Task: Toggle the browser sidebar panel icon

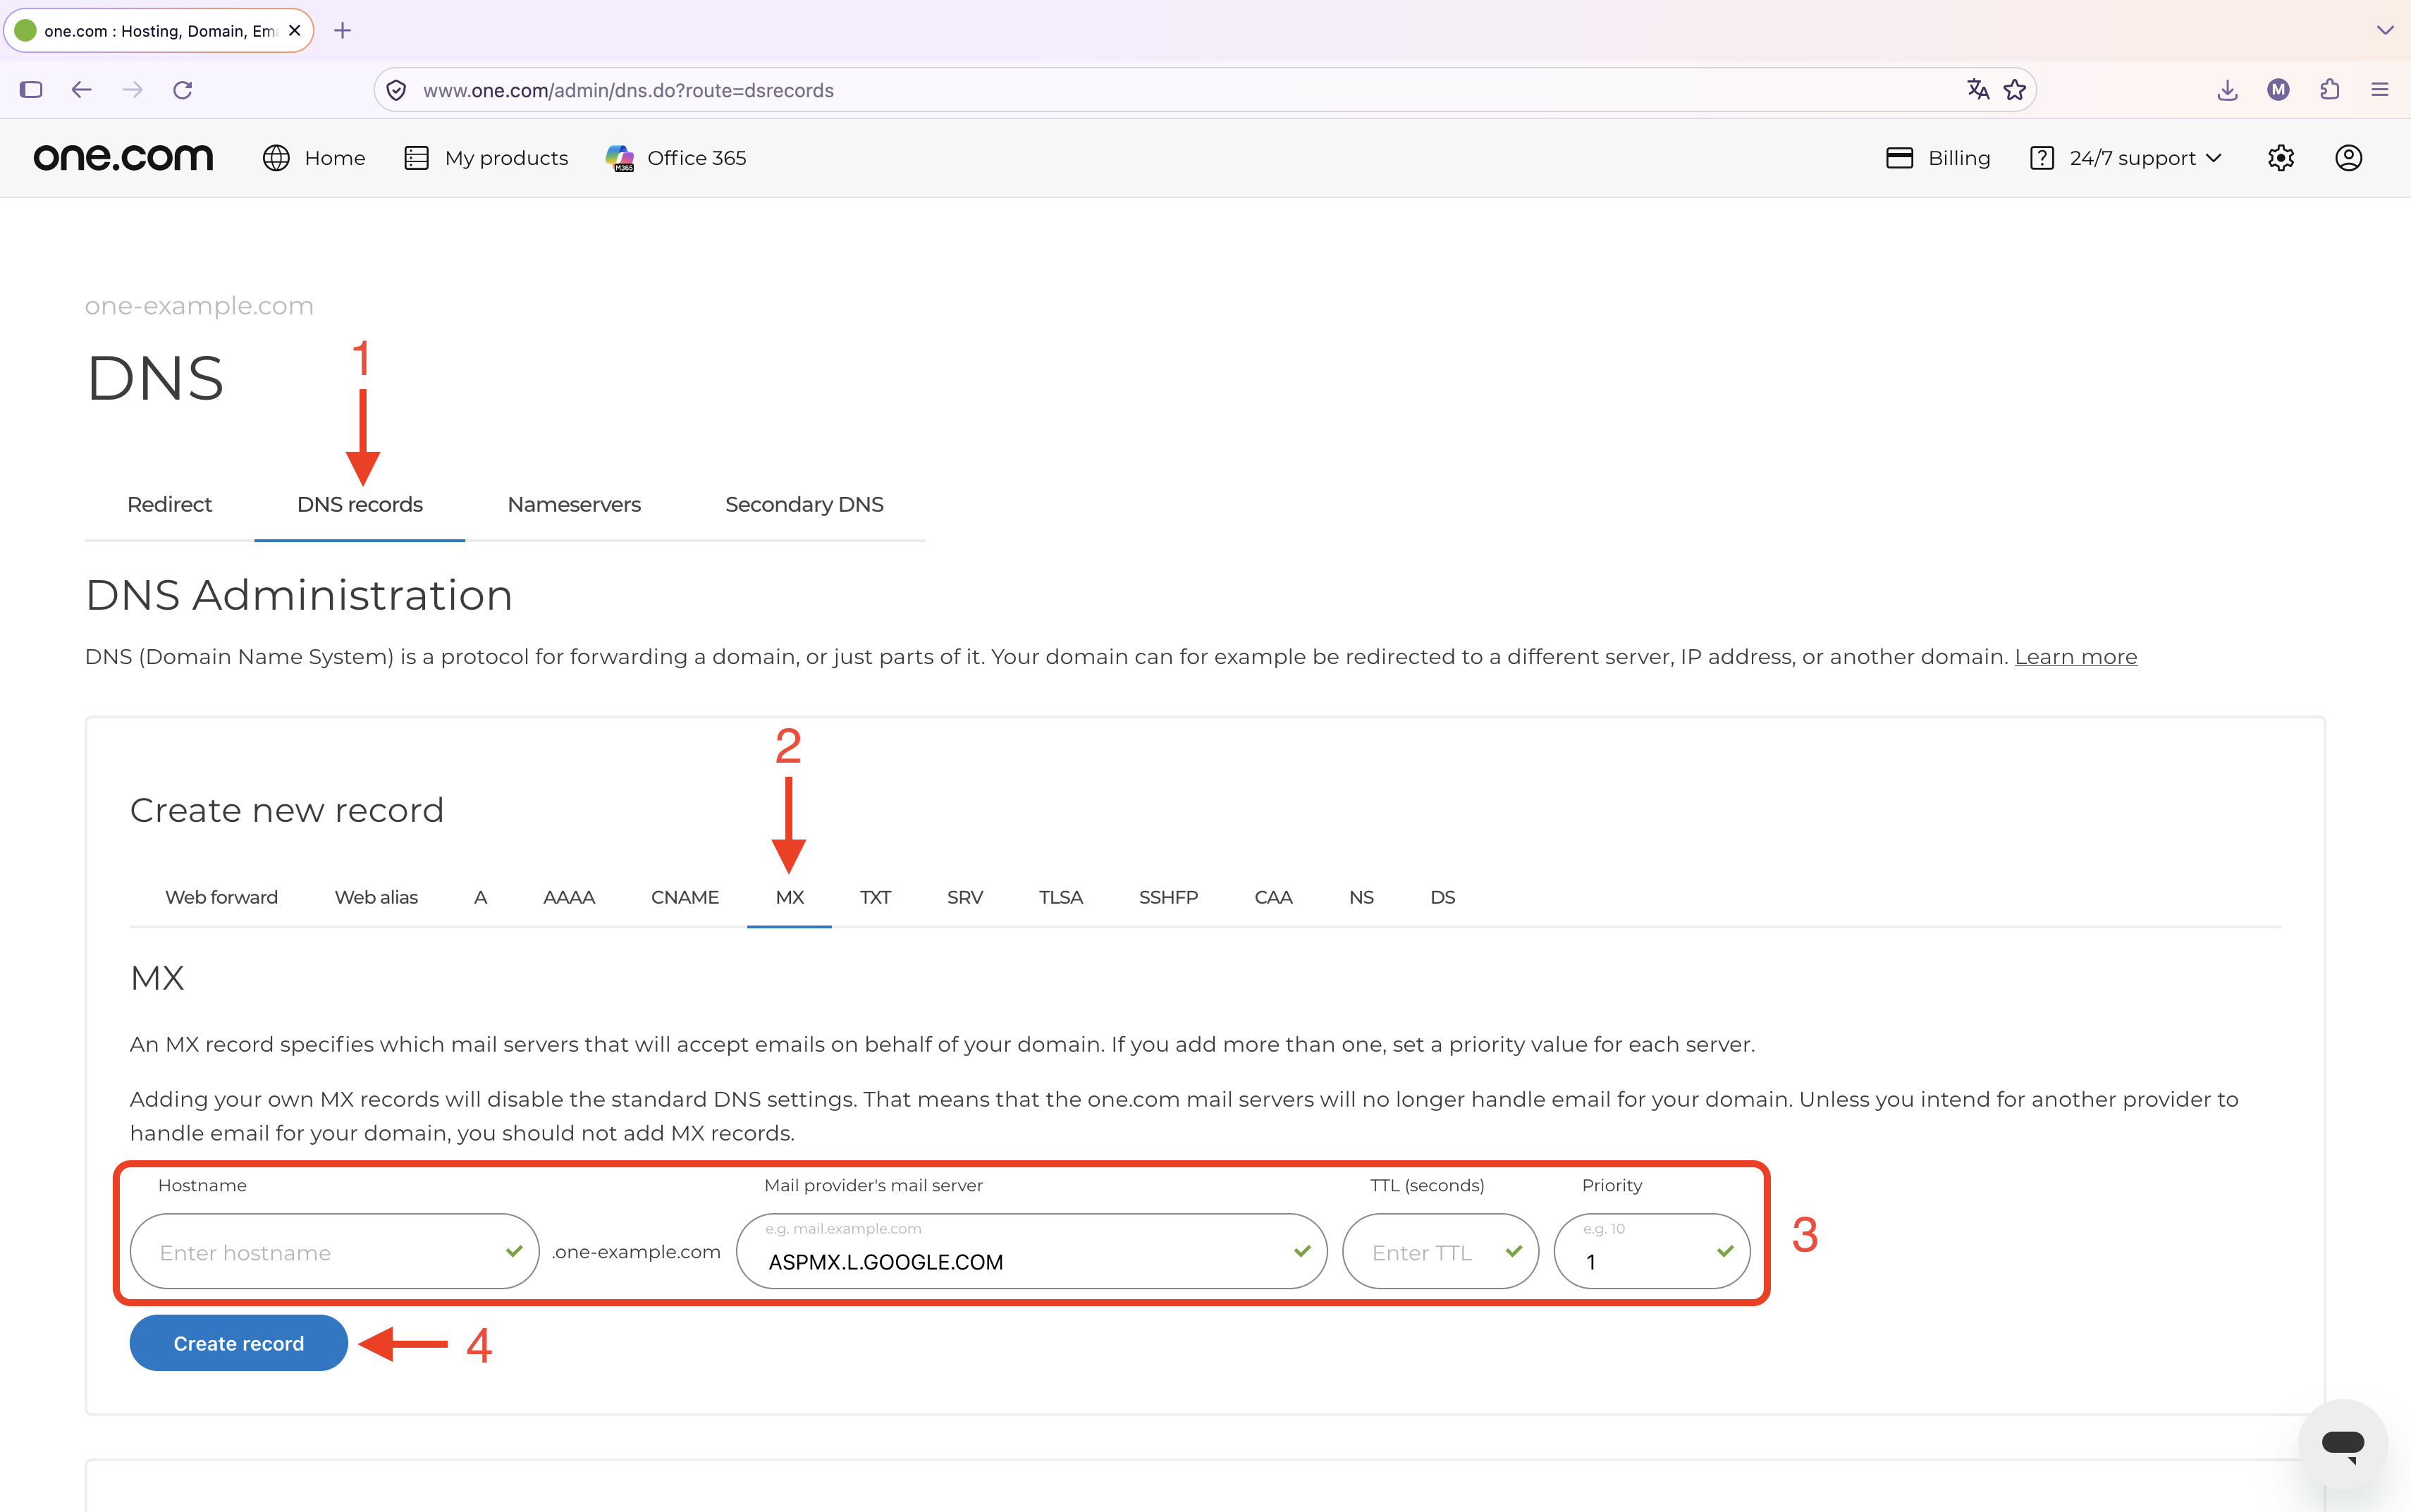Action: click(x=31, y=90)
